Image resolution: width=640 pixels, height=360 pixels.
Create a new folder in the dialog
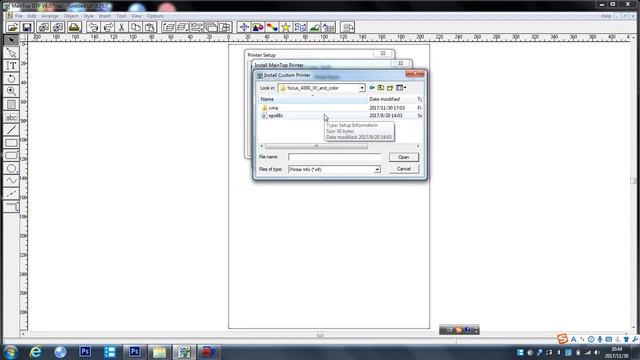(x=390, y=88)
